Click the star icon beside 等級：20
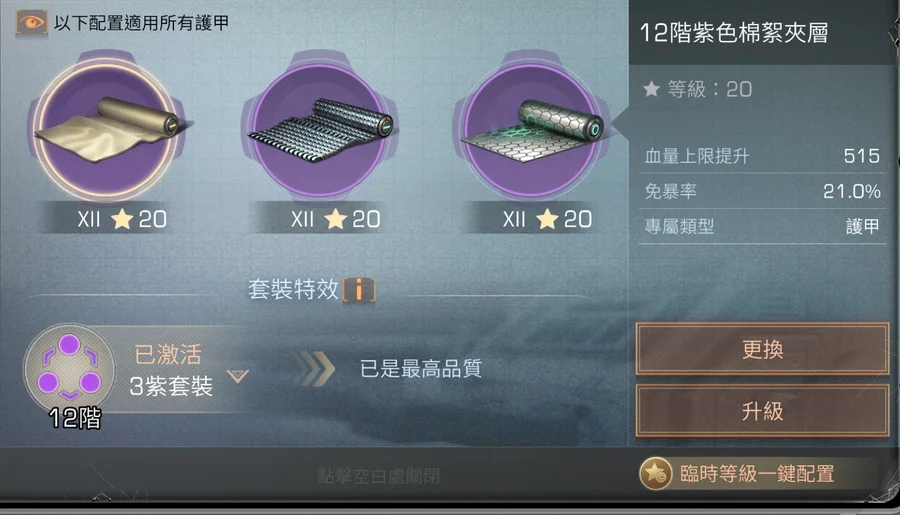 651,89
